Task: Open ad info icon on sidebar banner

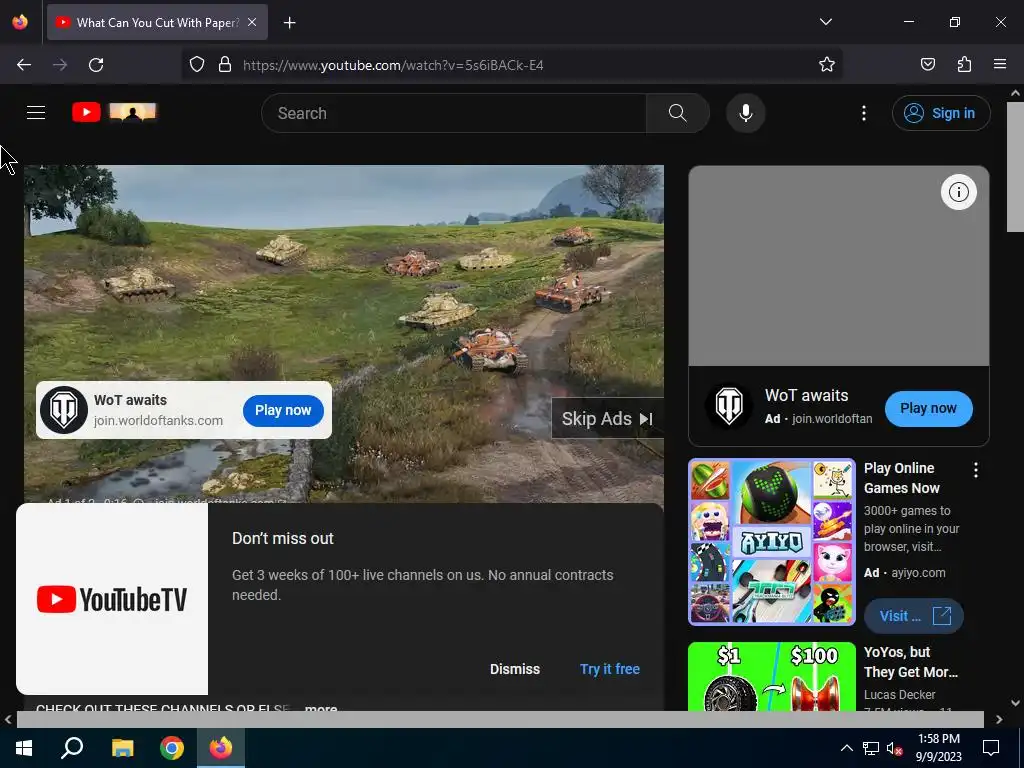Action: coord(958,192)
